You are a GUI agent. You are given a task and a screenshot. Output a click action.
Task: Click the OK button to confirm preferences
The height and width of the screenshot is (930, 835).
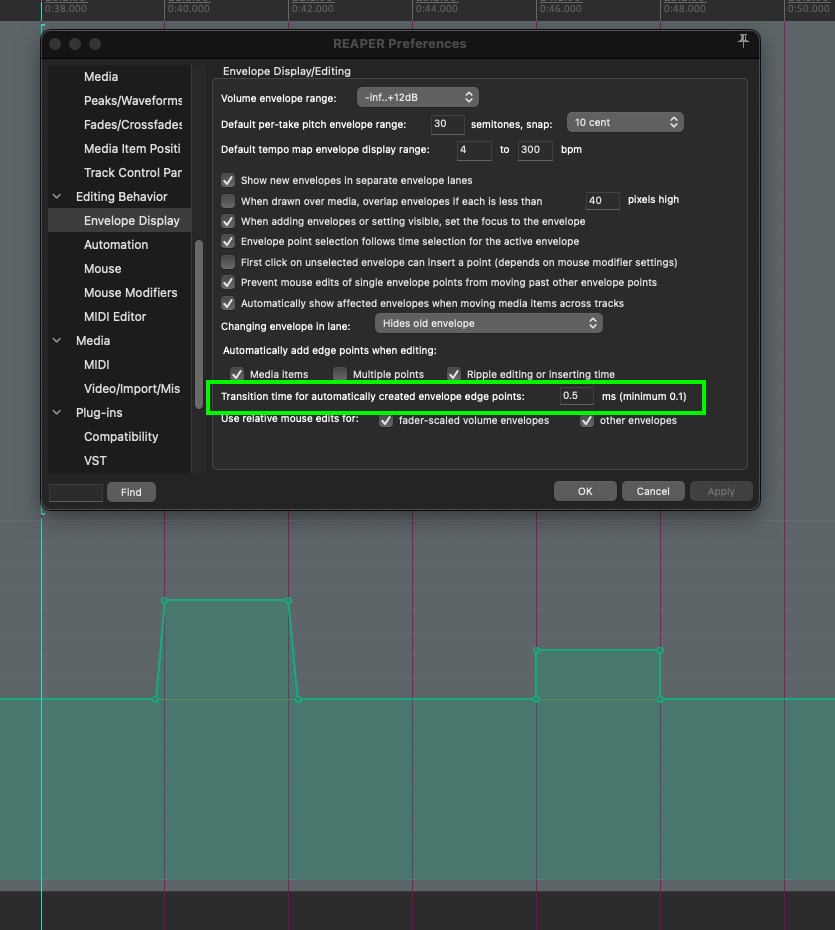[585, 491]
